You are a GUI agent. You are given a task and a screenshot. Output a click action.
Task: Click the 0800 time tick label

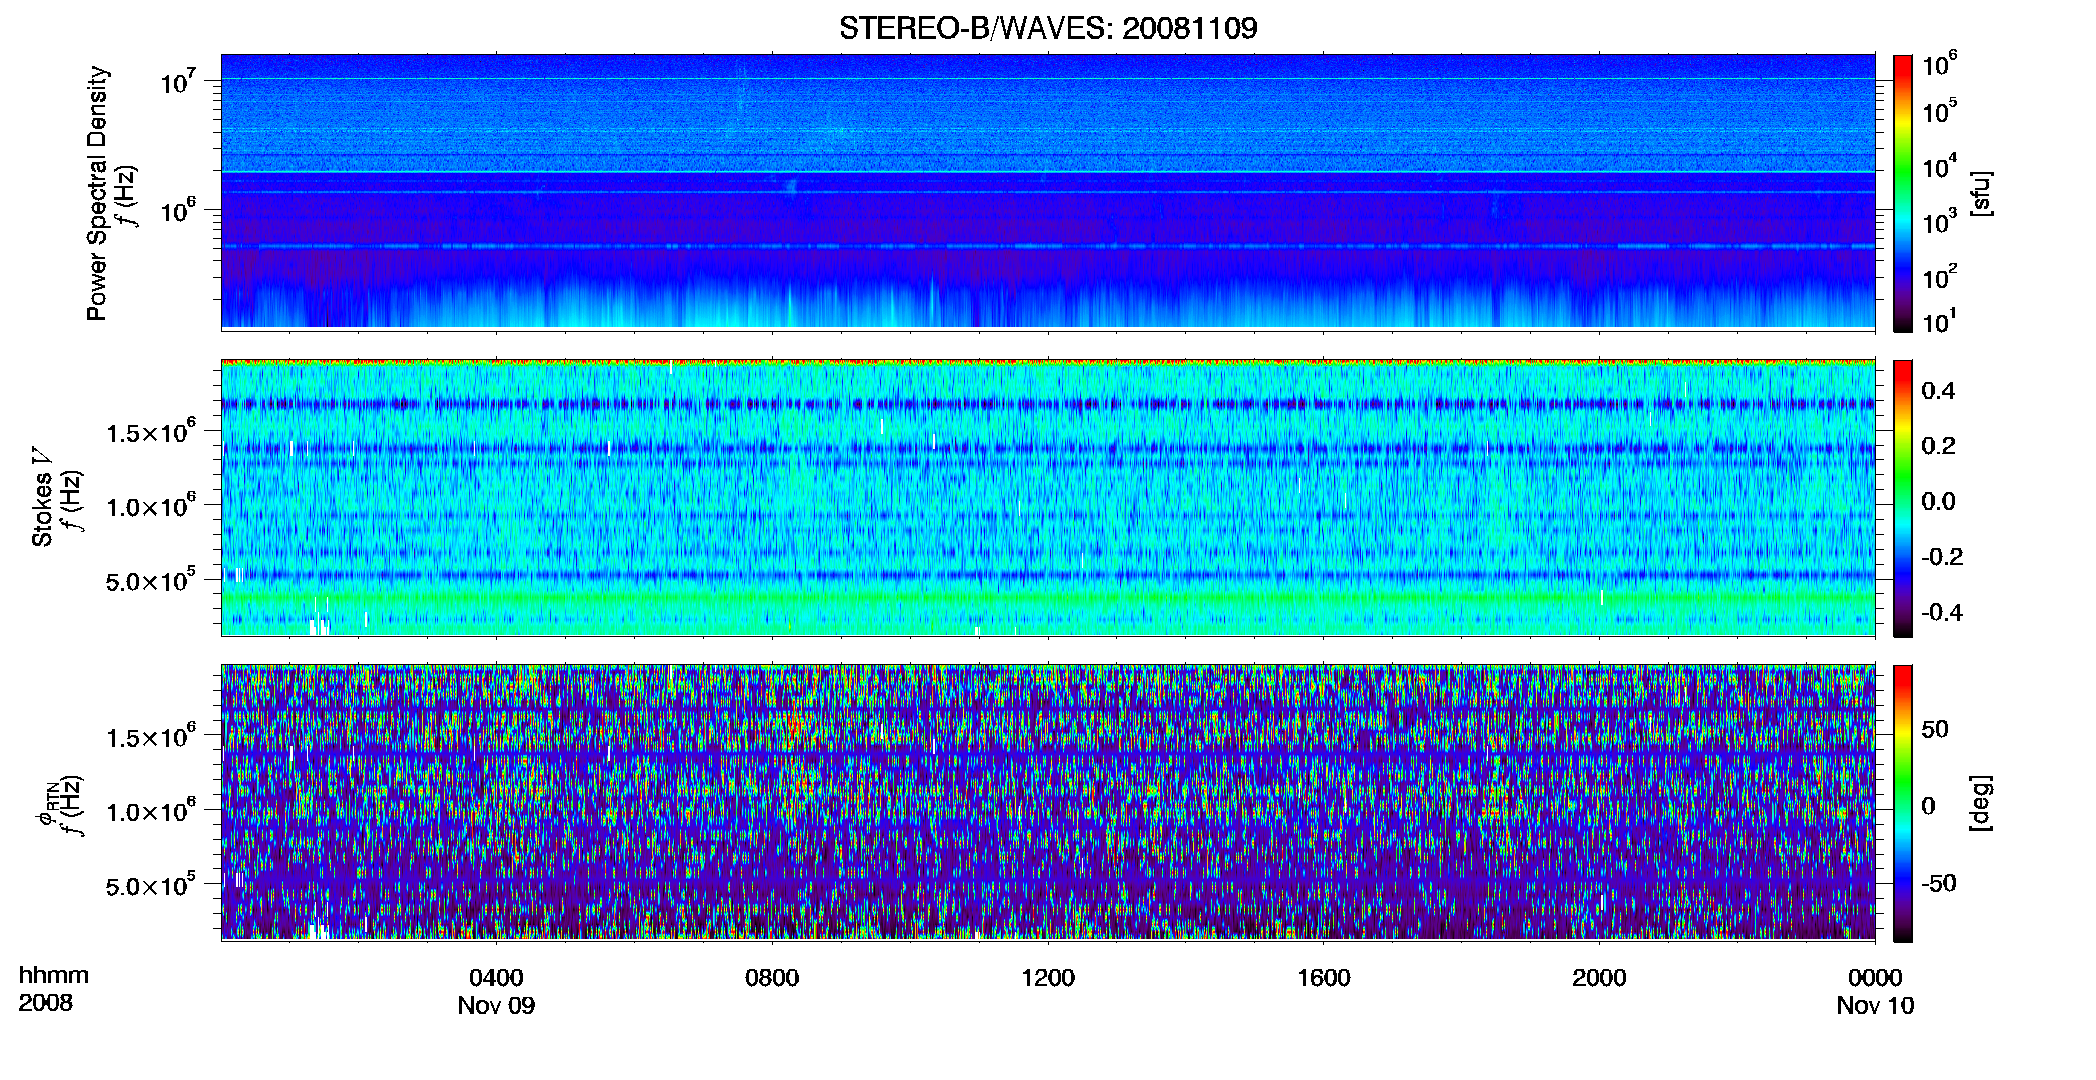pos(772,977)
